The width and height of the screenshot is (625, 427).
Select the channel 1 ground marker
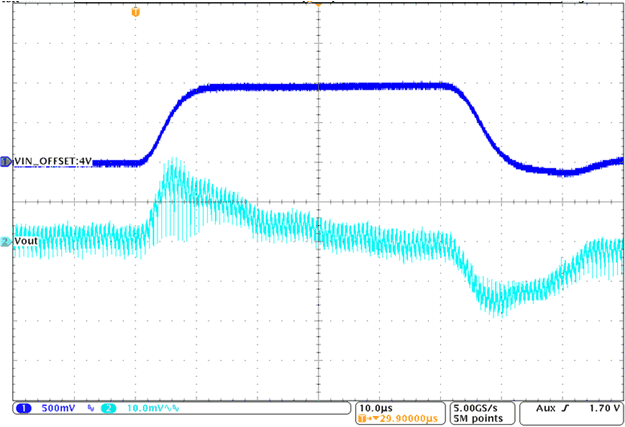(5, 161)
